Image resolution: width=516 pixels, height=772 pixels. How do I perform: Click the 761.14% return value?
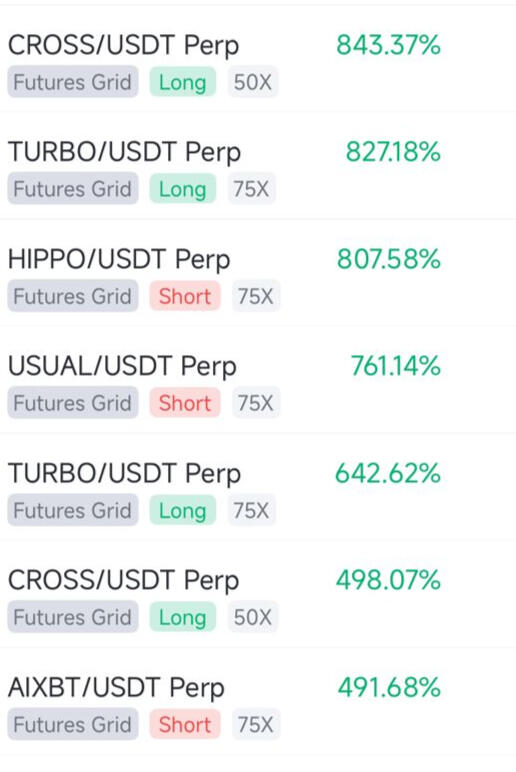pos(396,366)
